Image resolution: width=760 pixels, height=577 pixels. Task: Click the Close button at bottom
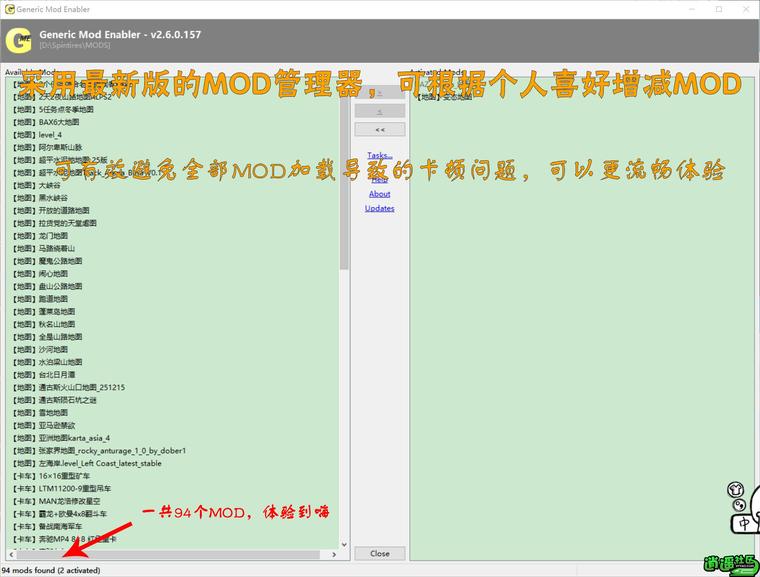380,553
